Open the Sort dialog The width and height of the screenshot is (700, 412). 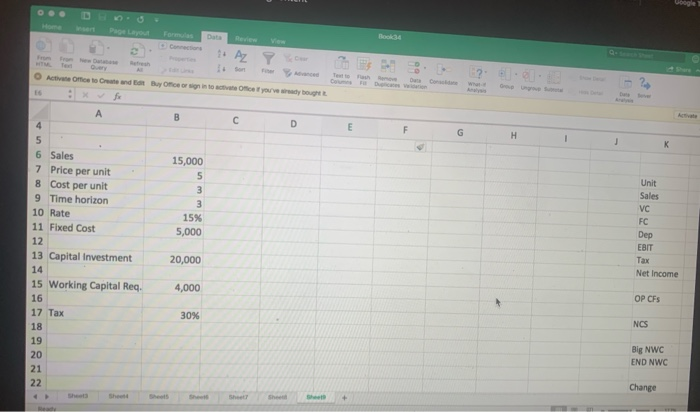click(240, 61)
